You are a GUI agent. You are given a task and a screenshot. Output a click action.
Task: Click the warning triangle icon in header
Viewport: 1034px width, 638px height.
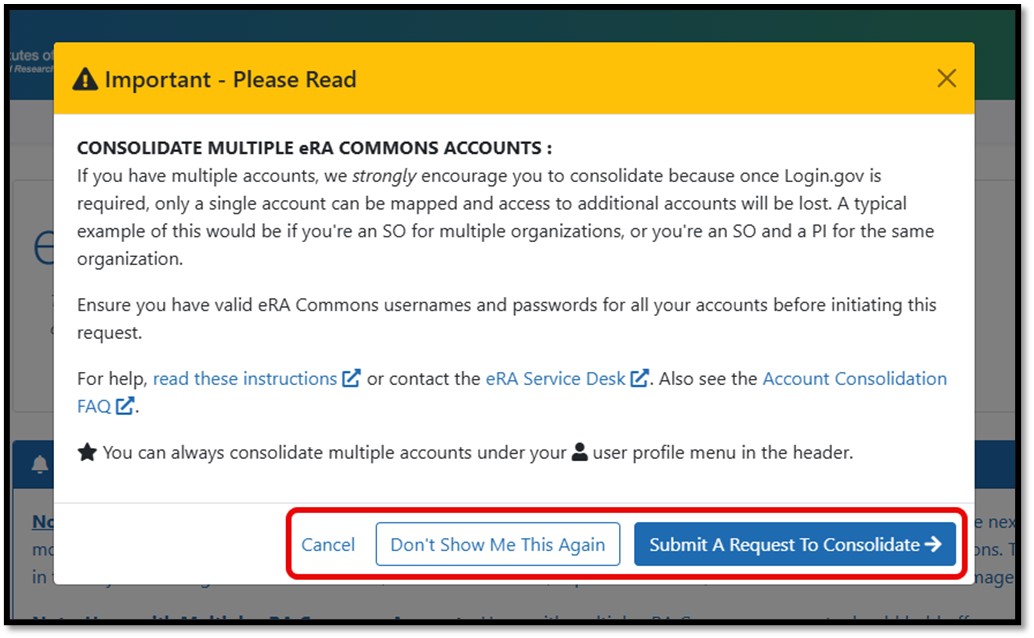87,79
